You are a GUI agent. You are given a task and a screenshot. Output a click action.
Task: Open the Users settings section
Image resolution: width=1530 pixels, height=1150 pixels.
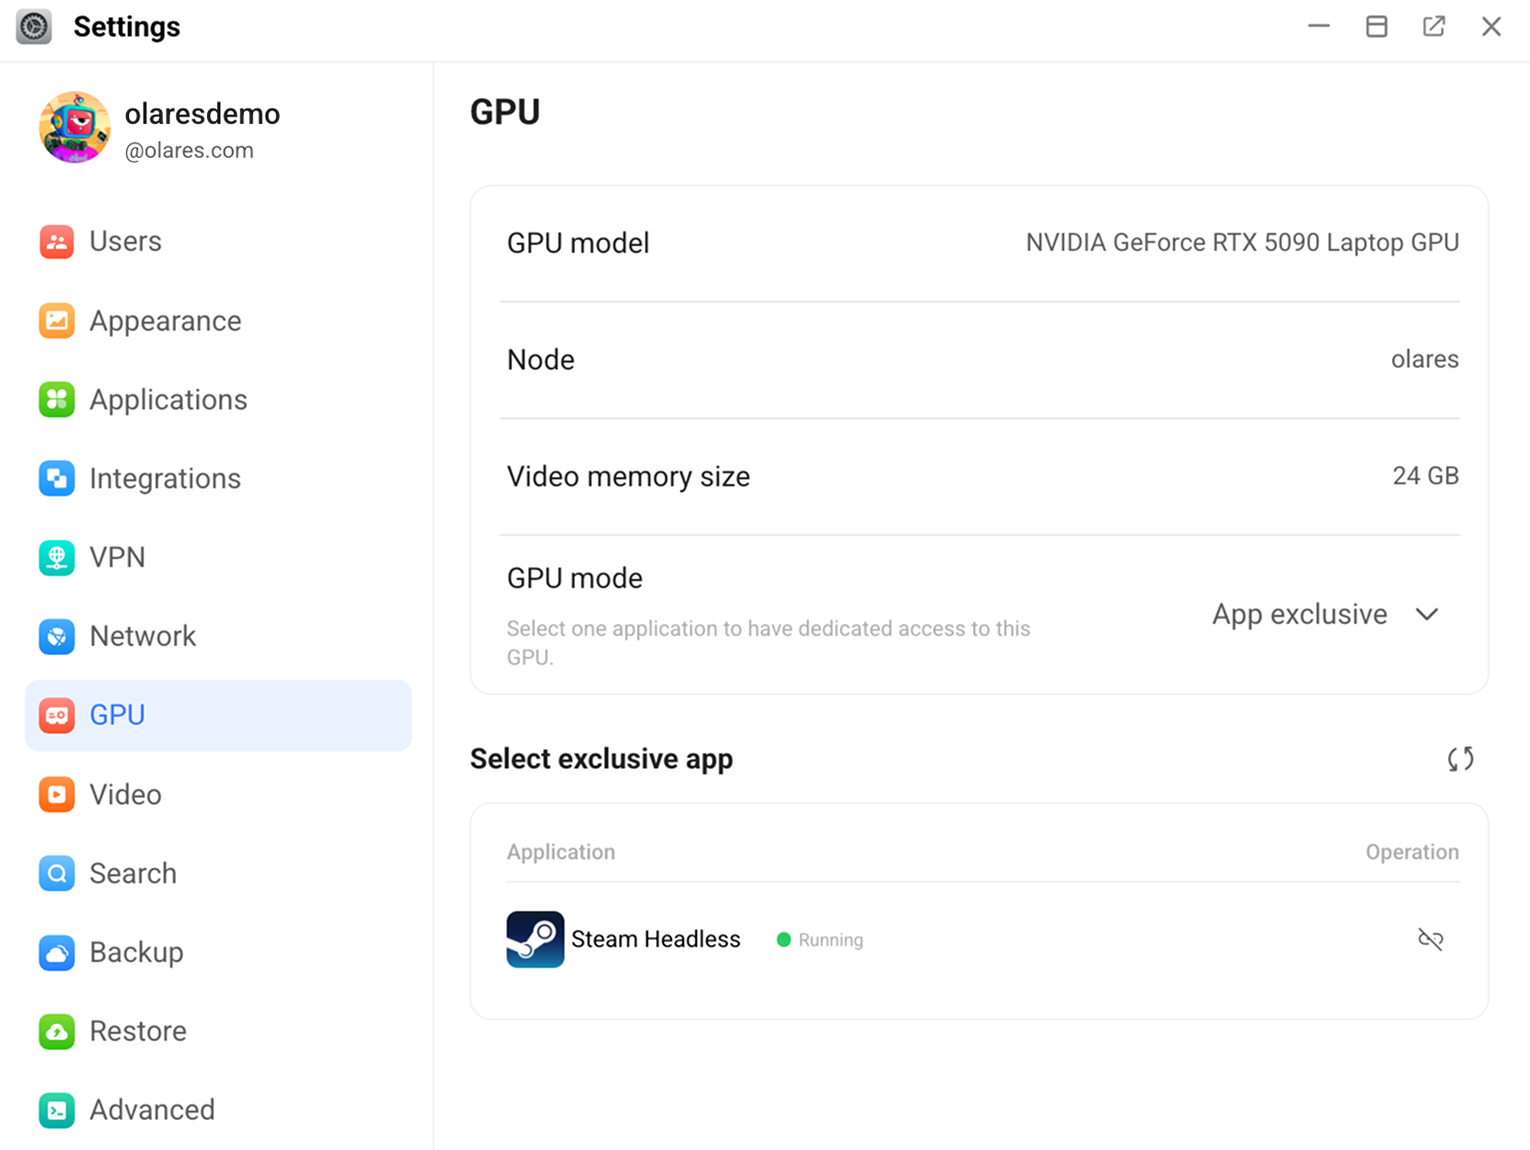(x=125, y=241)
